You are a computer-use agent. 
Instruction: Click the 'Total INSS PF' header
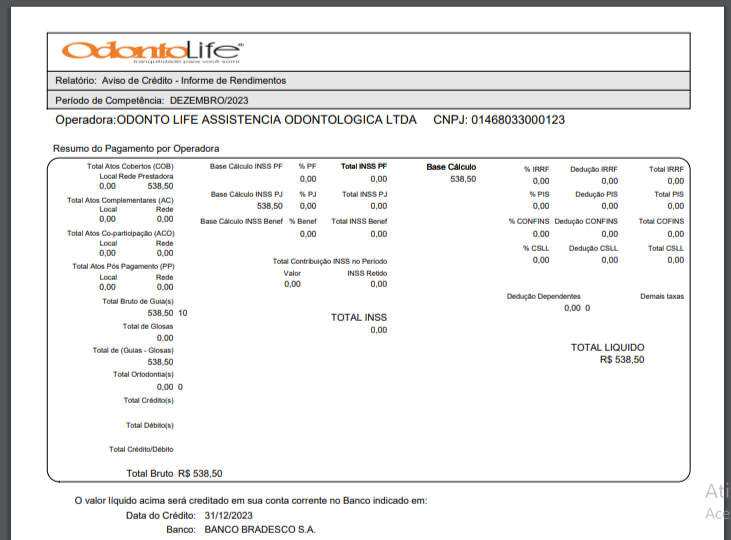tap(364, 166)
